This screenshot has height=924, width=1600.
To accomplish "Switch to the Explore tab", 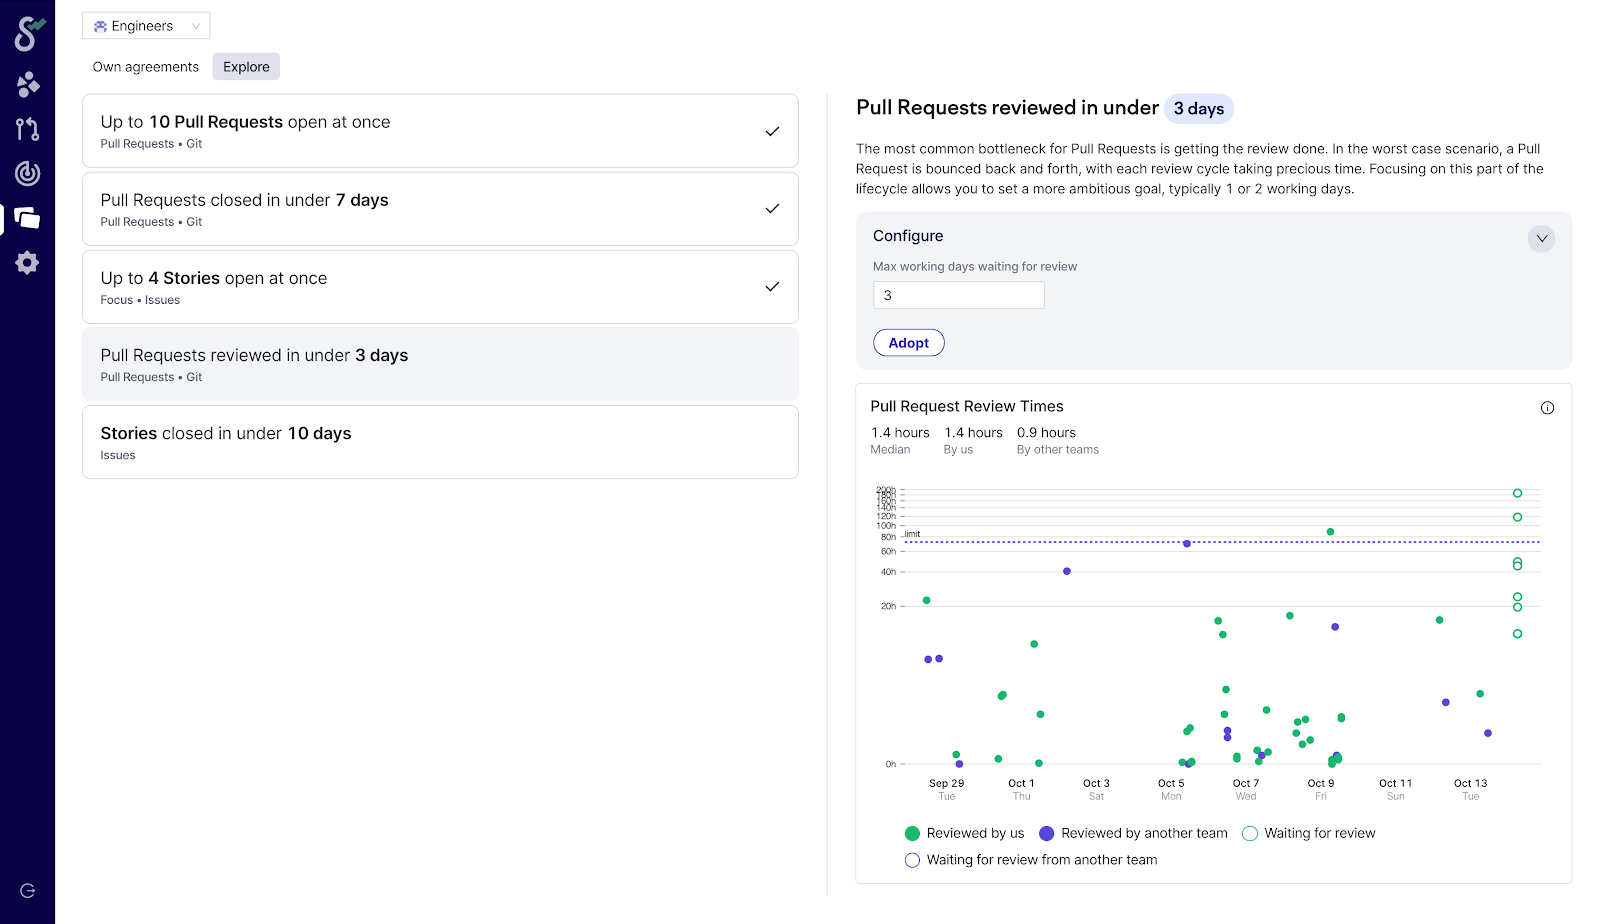I will 246,67.
